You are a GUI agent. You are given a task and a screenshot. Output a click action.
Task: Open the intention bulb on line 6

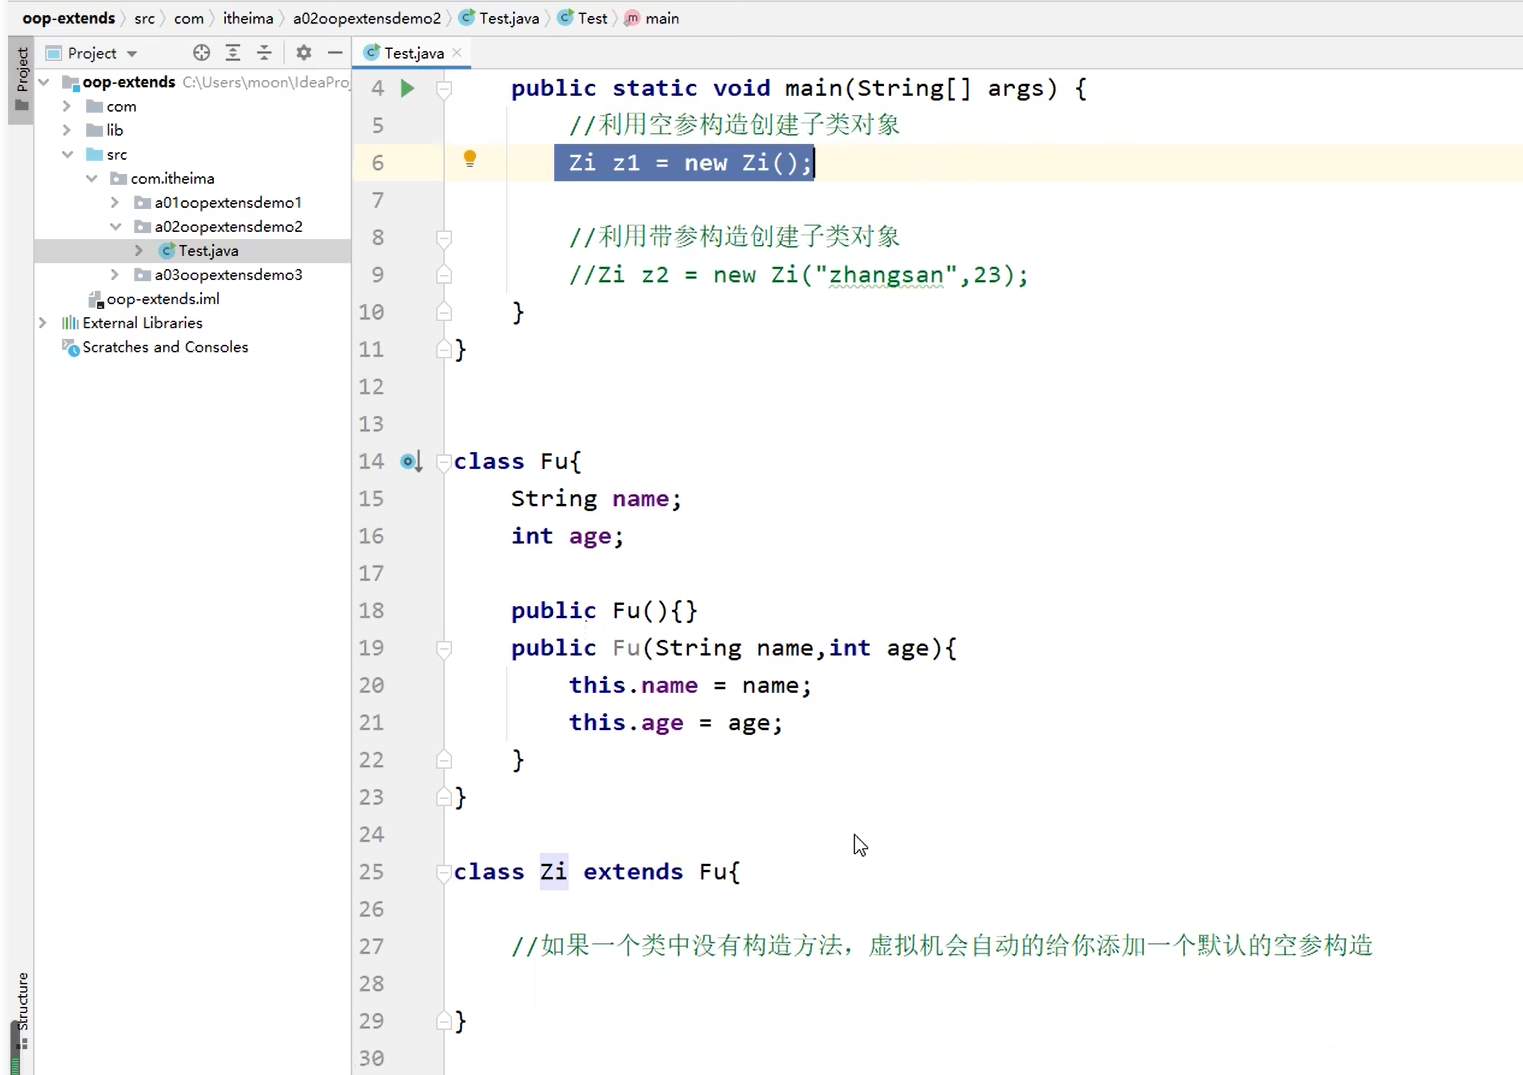[470, 159]
